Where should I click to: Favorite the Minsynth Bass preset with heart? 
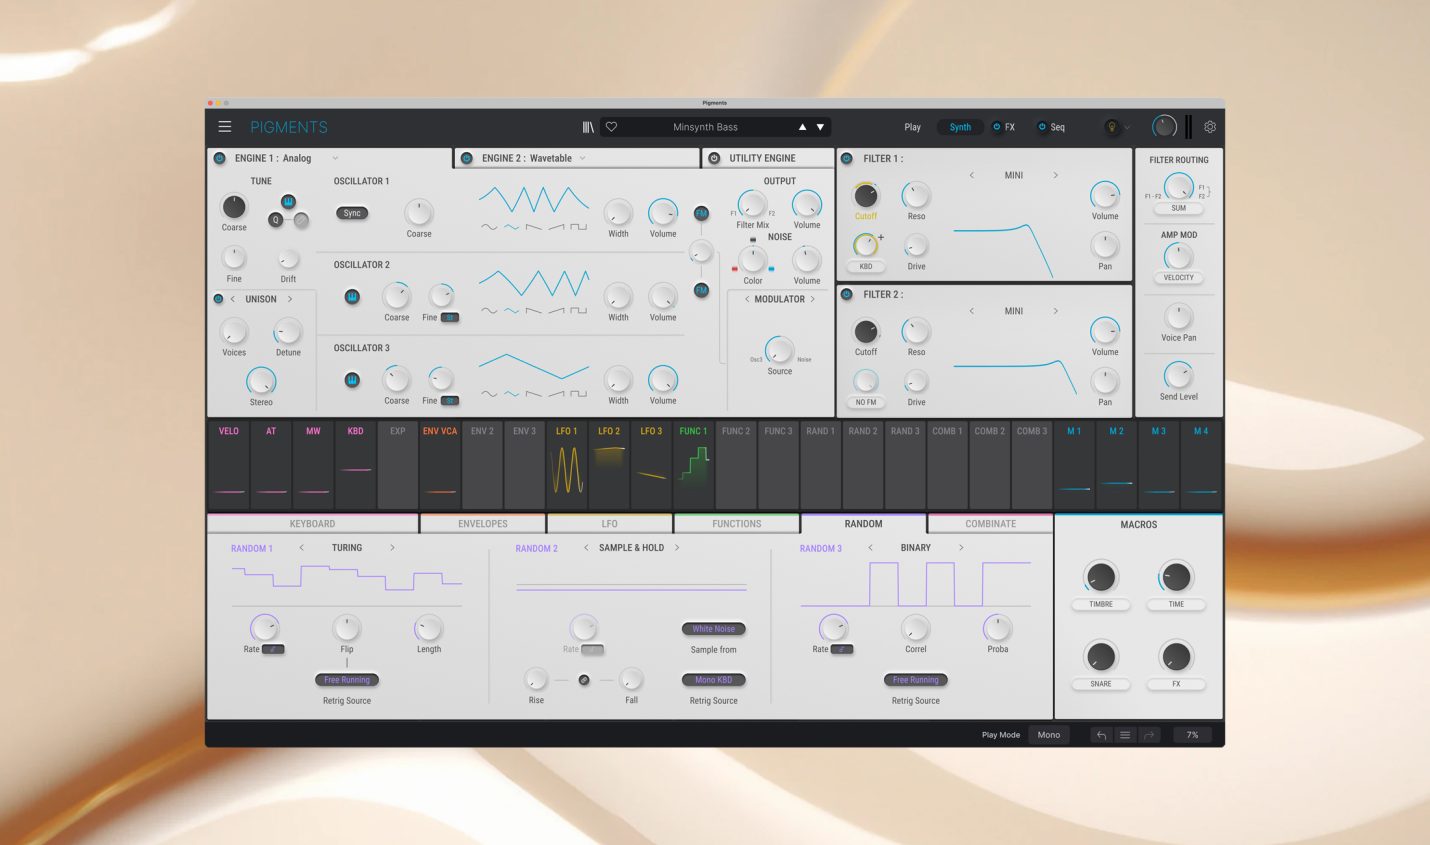pos(611,127)
